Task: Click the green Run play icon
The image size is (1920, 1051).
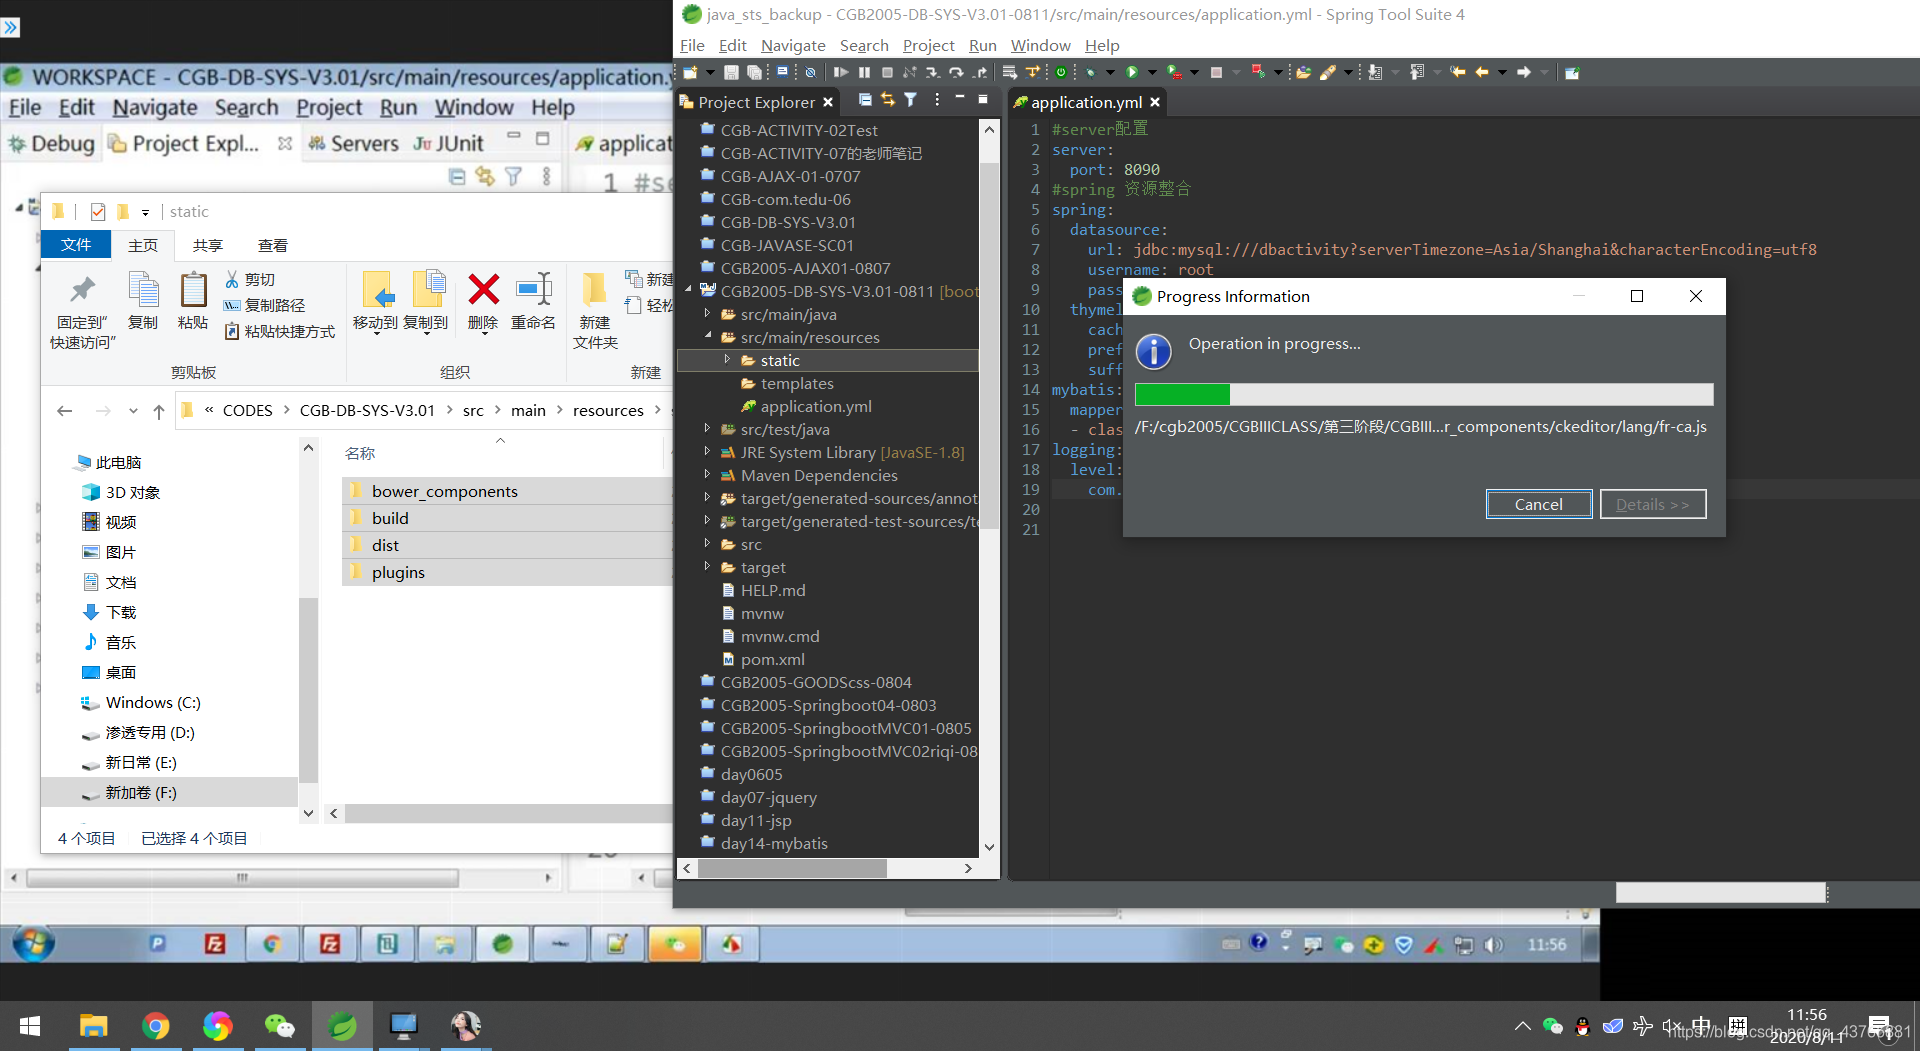Action: 1132,72
